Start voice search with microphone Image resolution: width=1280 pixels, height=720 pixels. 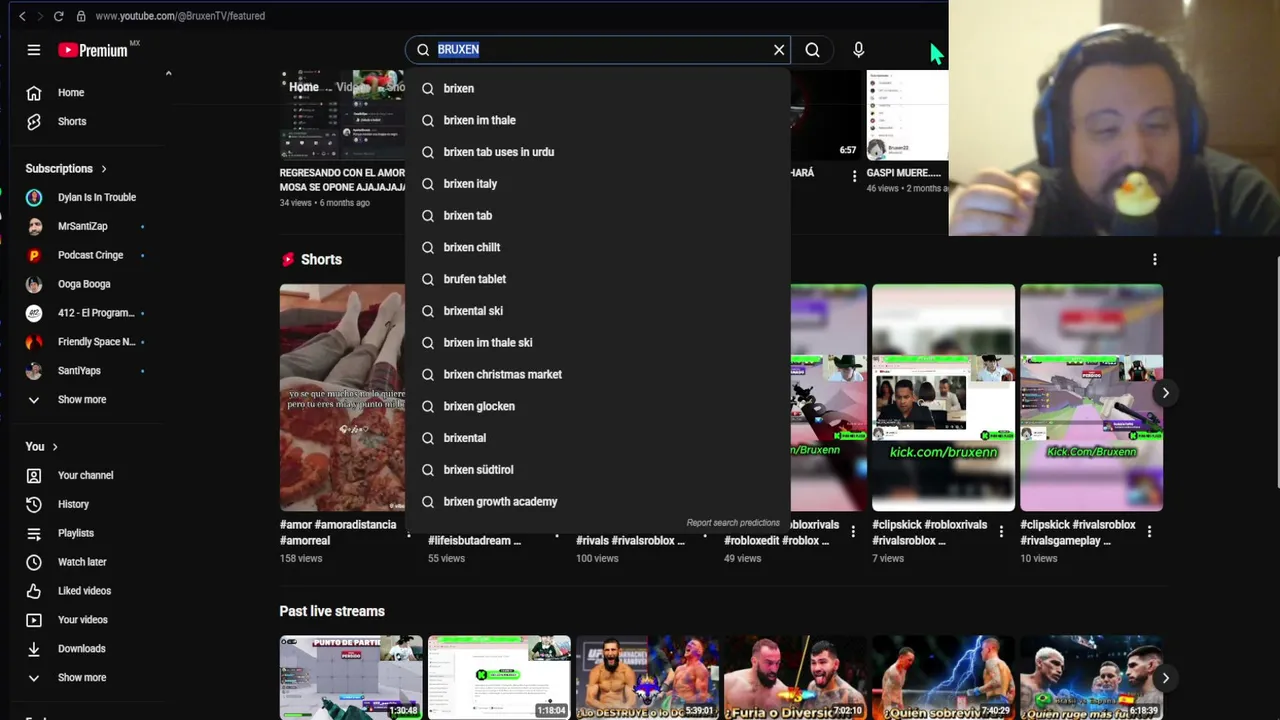[858, 50]
